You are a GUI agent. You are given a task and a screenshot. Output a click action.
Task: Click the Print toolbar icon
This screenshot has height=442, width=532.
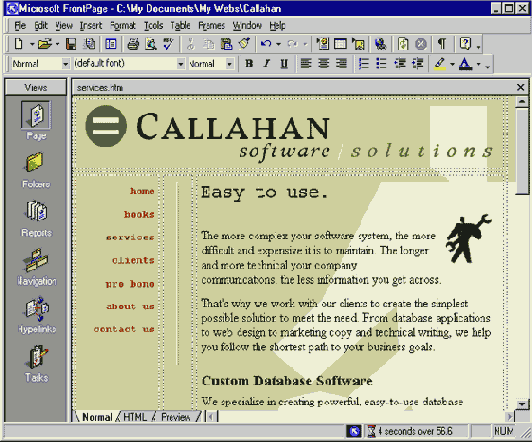click(133, 44)
